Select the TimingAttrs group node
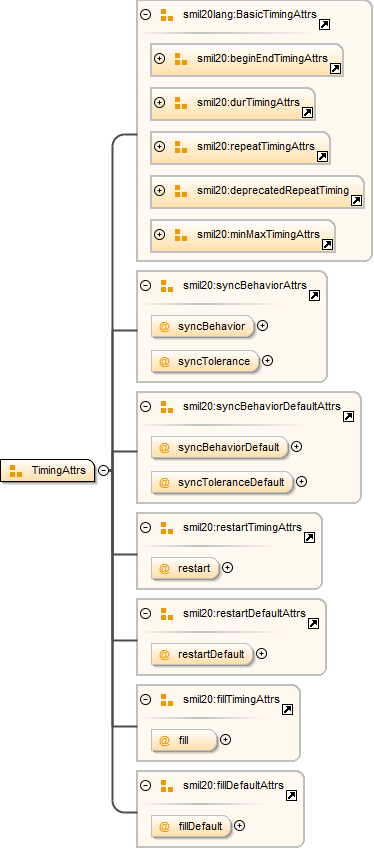The width and height of the screenshot is (374, 849). point(47,471)
